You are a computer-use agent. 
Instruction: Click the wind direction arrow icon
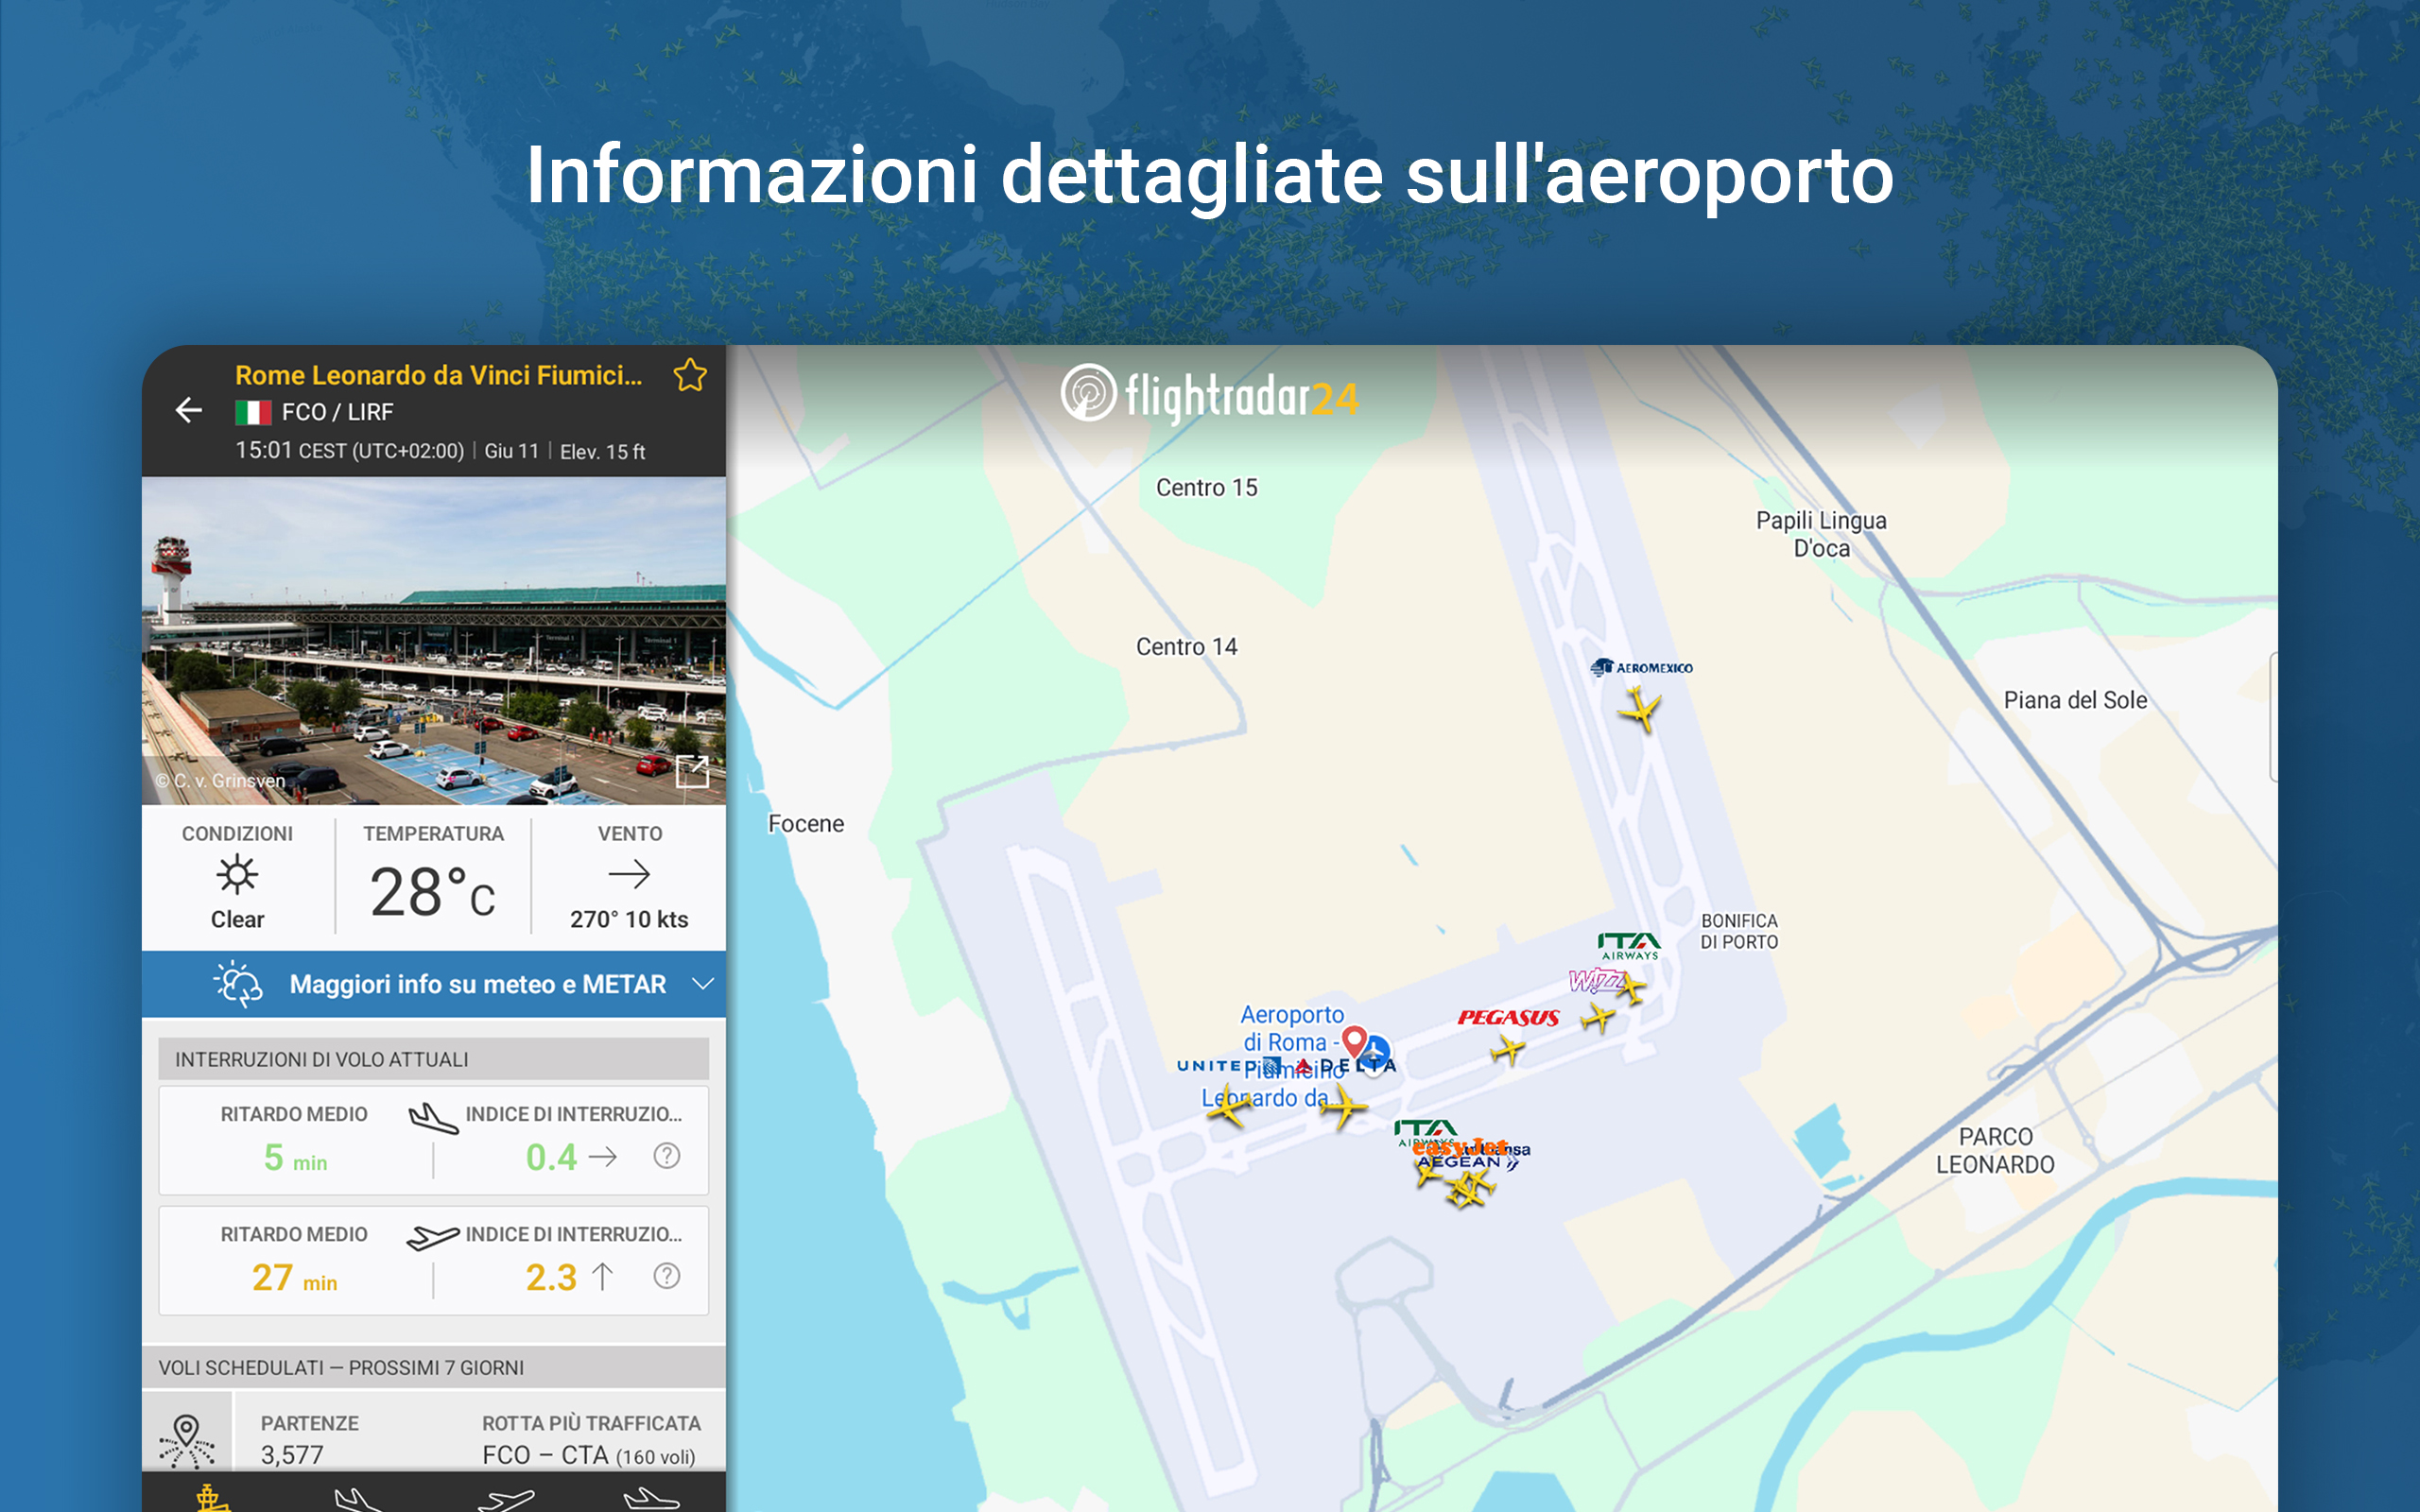click(629, 875)
